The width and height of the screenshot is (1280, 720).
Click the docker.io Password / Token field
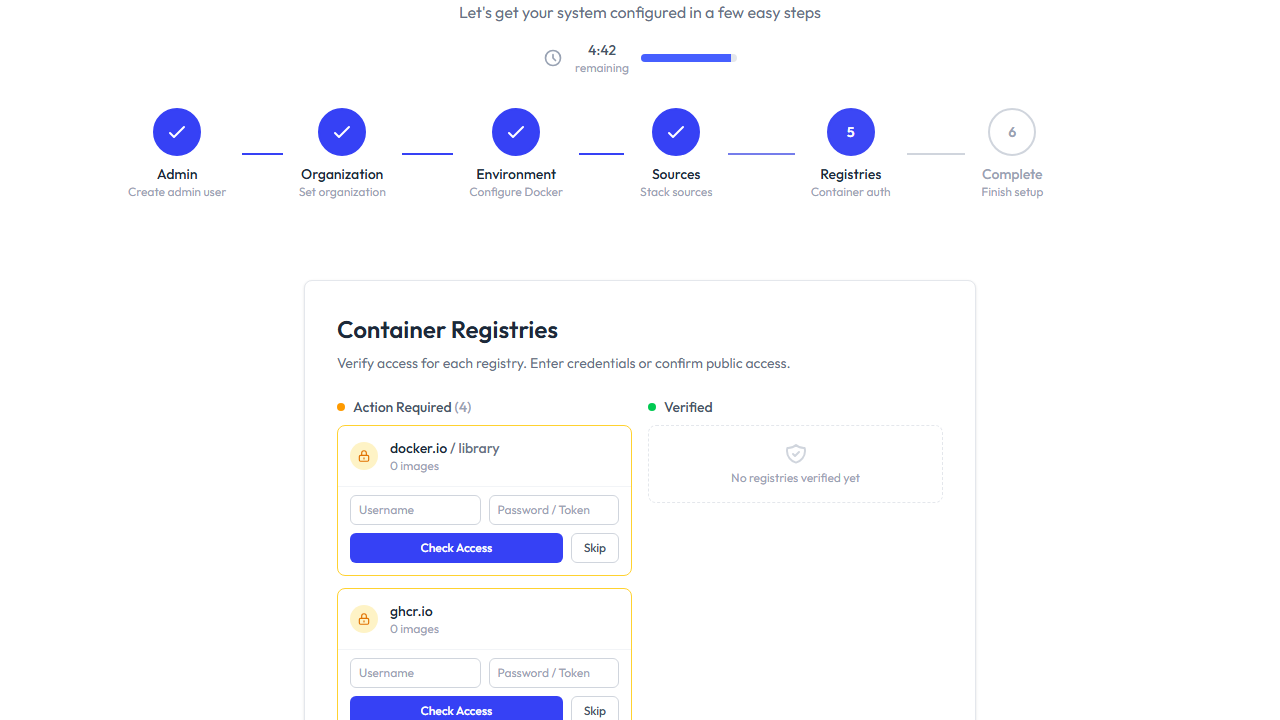point(553,510)
